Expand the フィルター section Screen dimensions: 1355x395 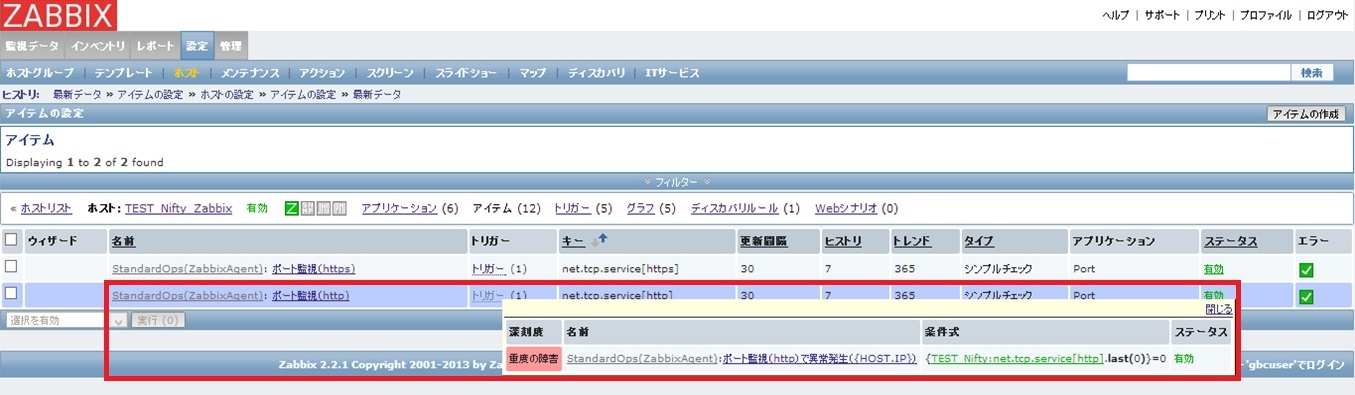(x=677, y=182)
